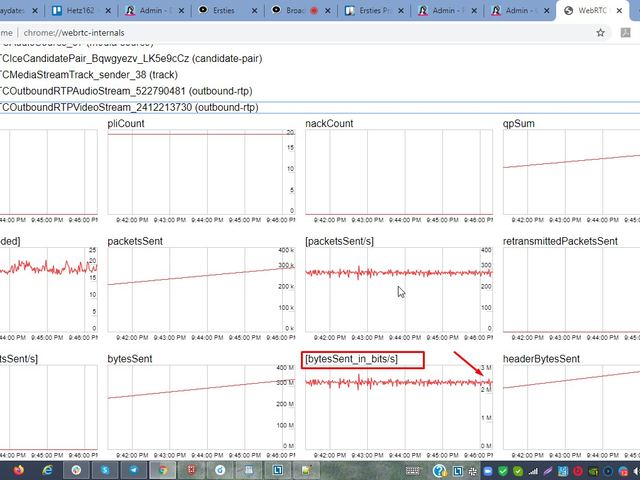The image size is (640, 480).
Task: Open Slack from the system tray
Action: [472, 471]
